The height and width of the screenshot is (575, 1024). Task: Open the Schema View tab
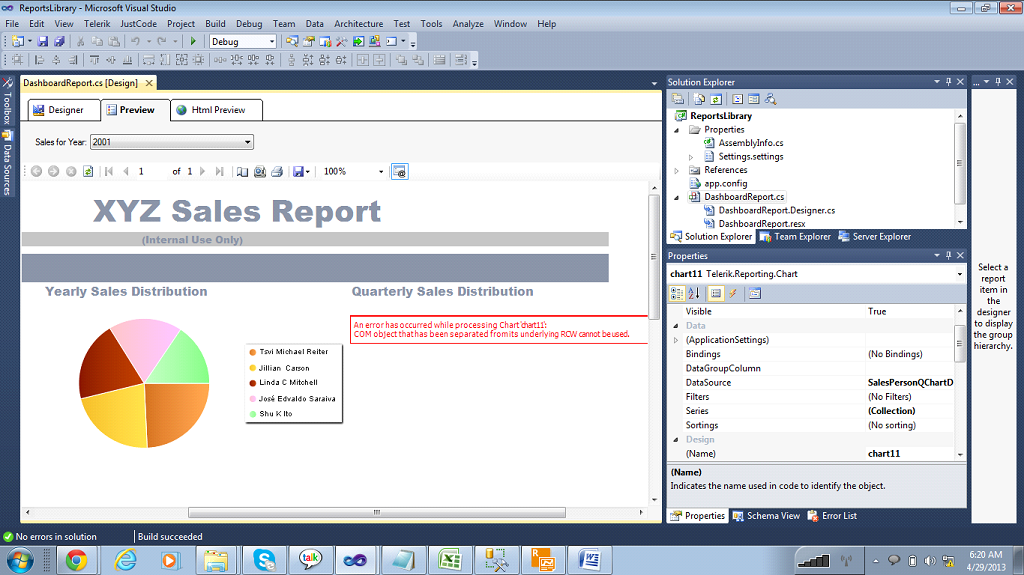click(x=766, y=516)
